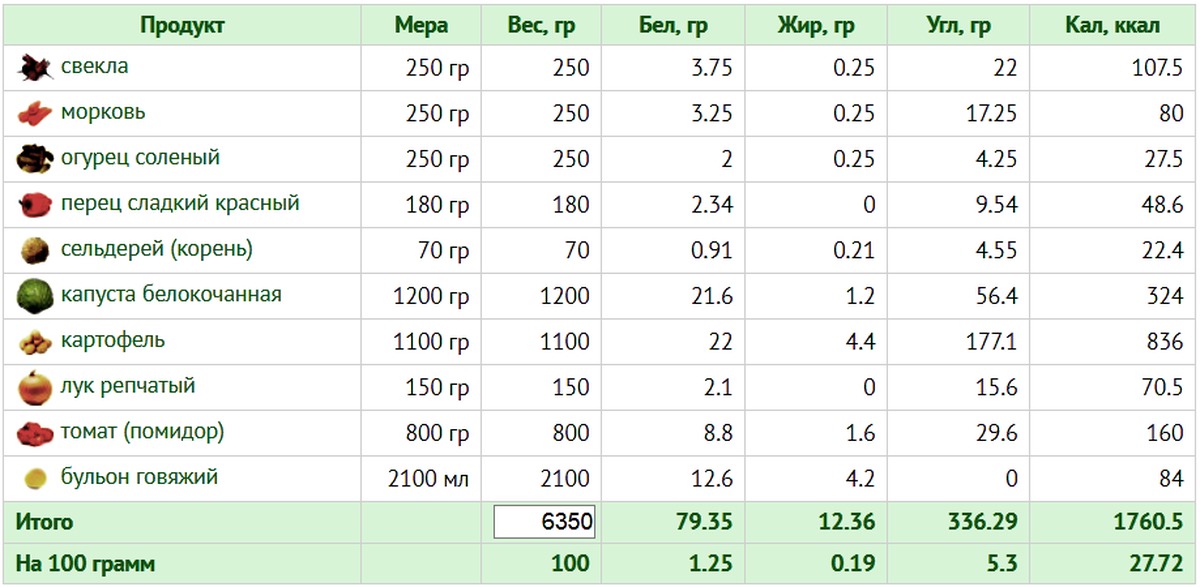Click the white cabbage icon

(35, 296)
